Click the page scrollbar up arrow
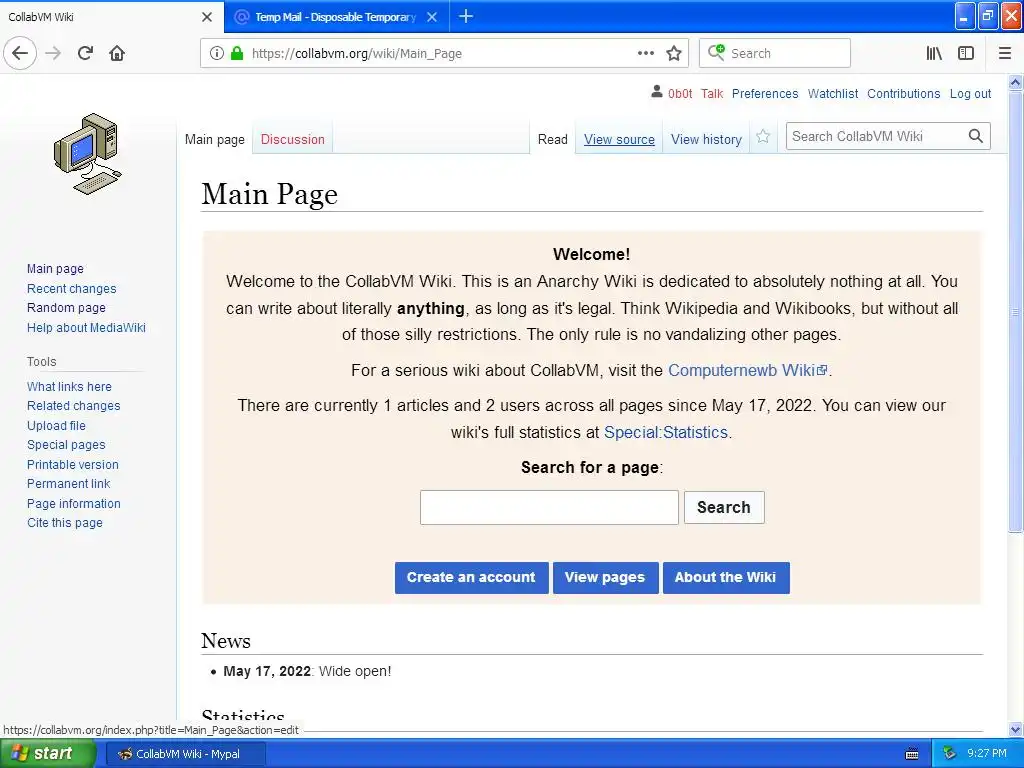 1016,82
